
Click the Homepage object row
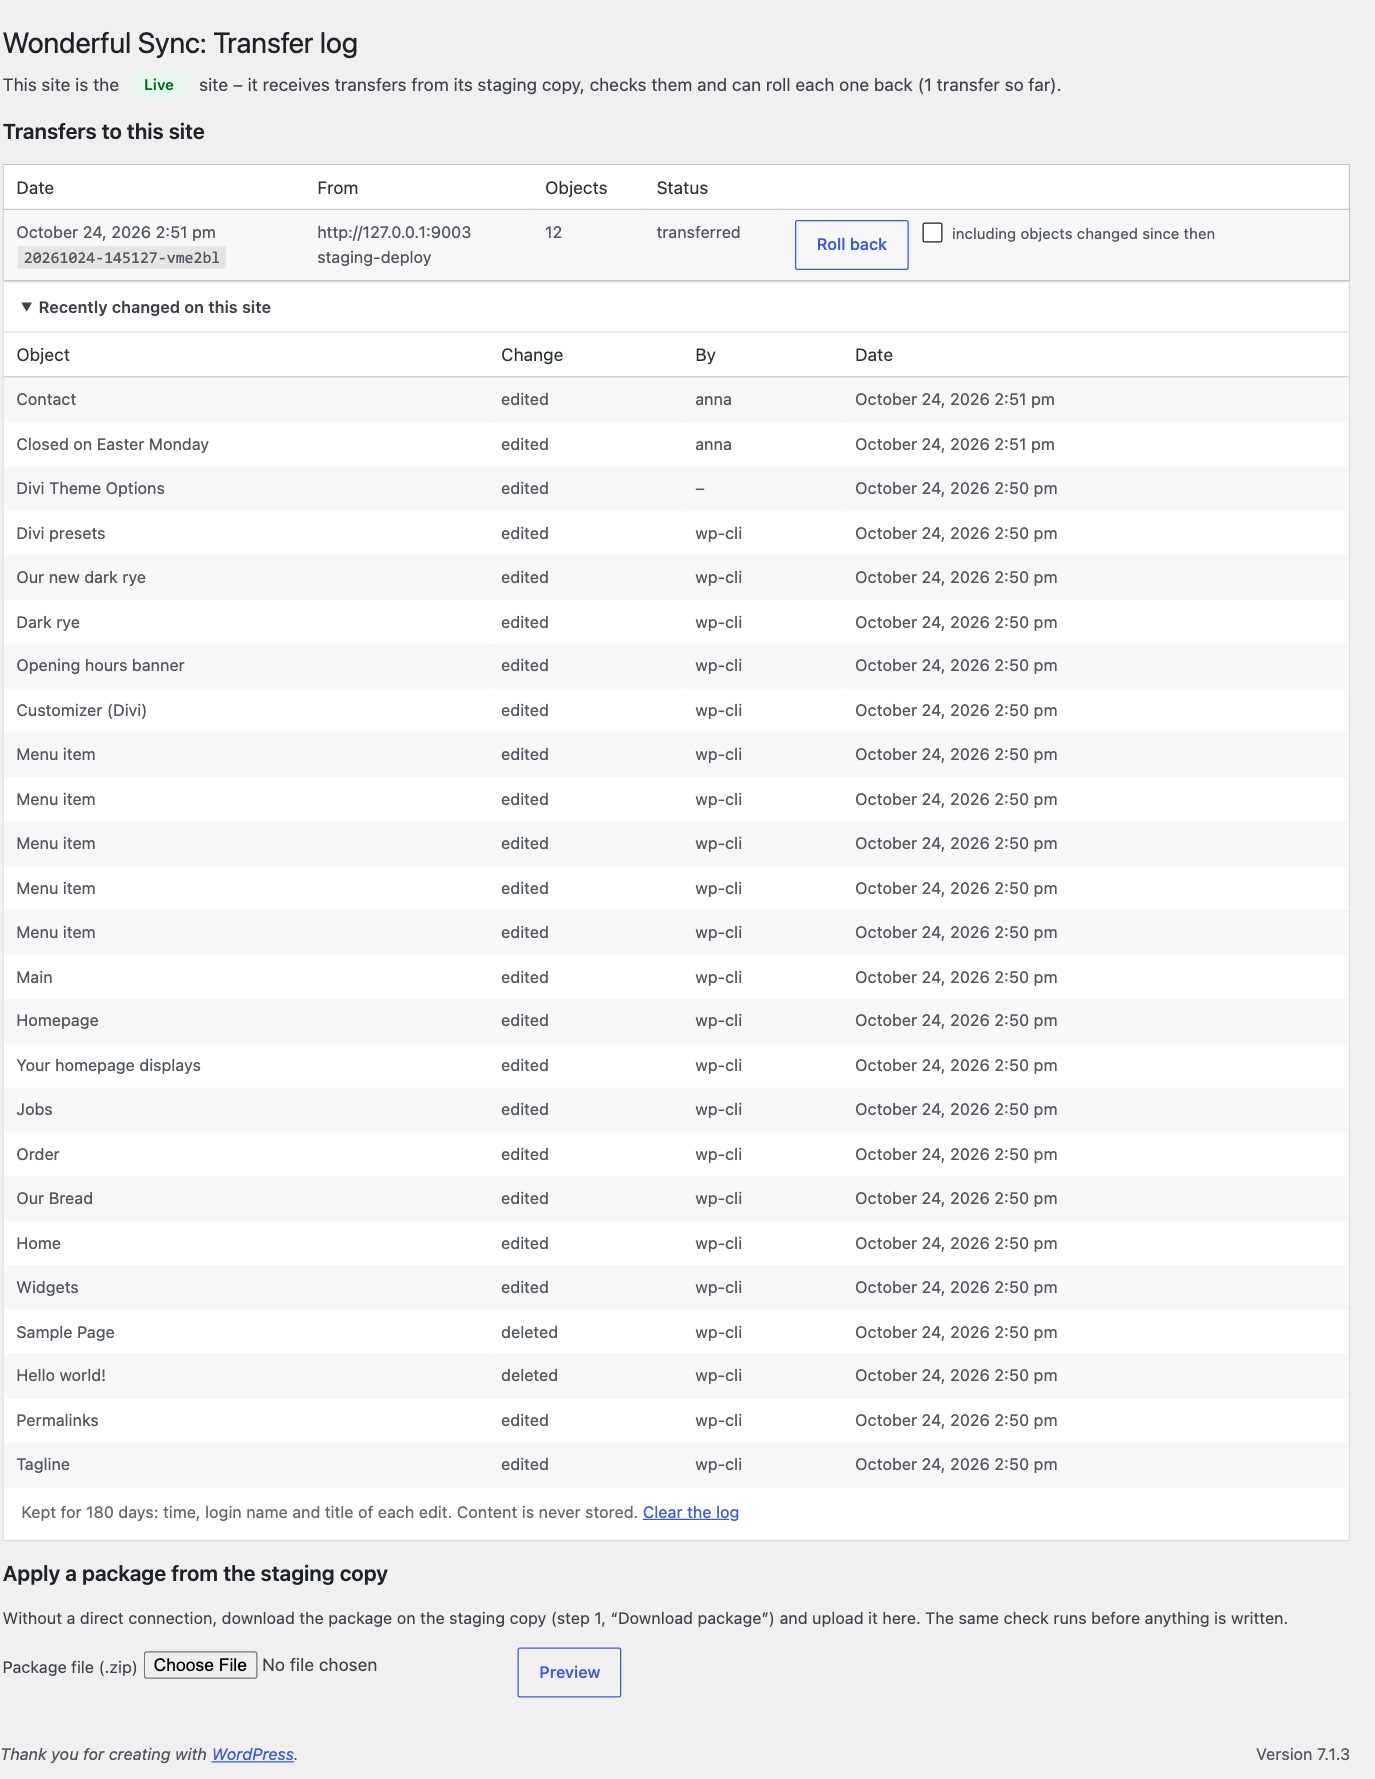point(676,1021)
